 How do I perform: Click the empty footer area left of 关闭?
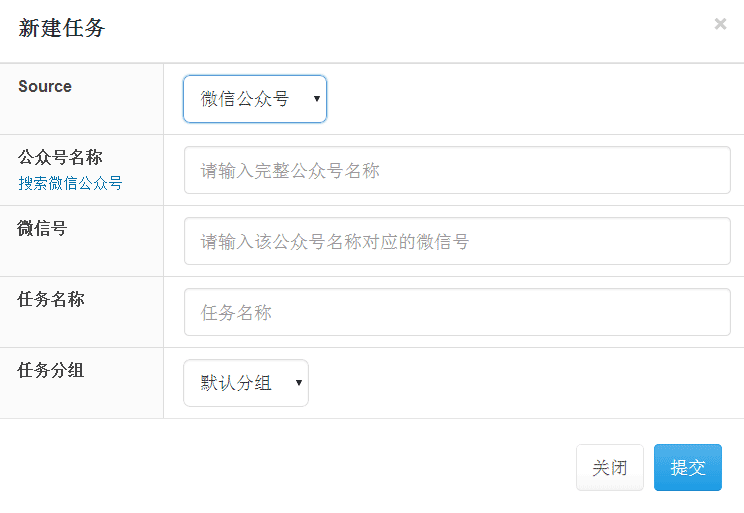tap(300, 468)
